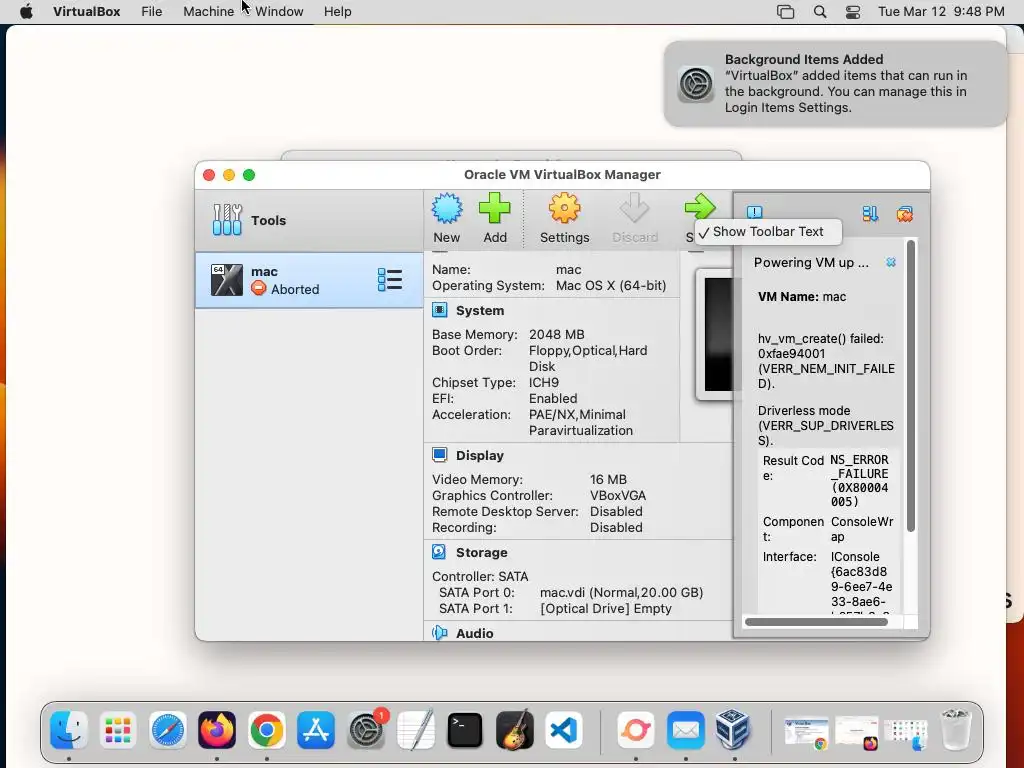Open the minimized Firefox window in the Dock
This screenshot has width=1024, height=768.
[856, 733]
